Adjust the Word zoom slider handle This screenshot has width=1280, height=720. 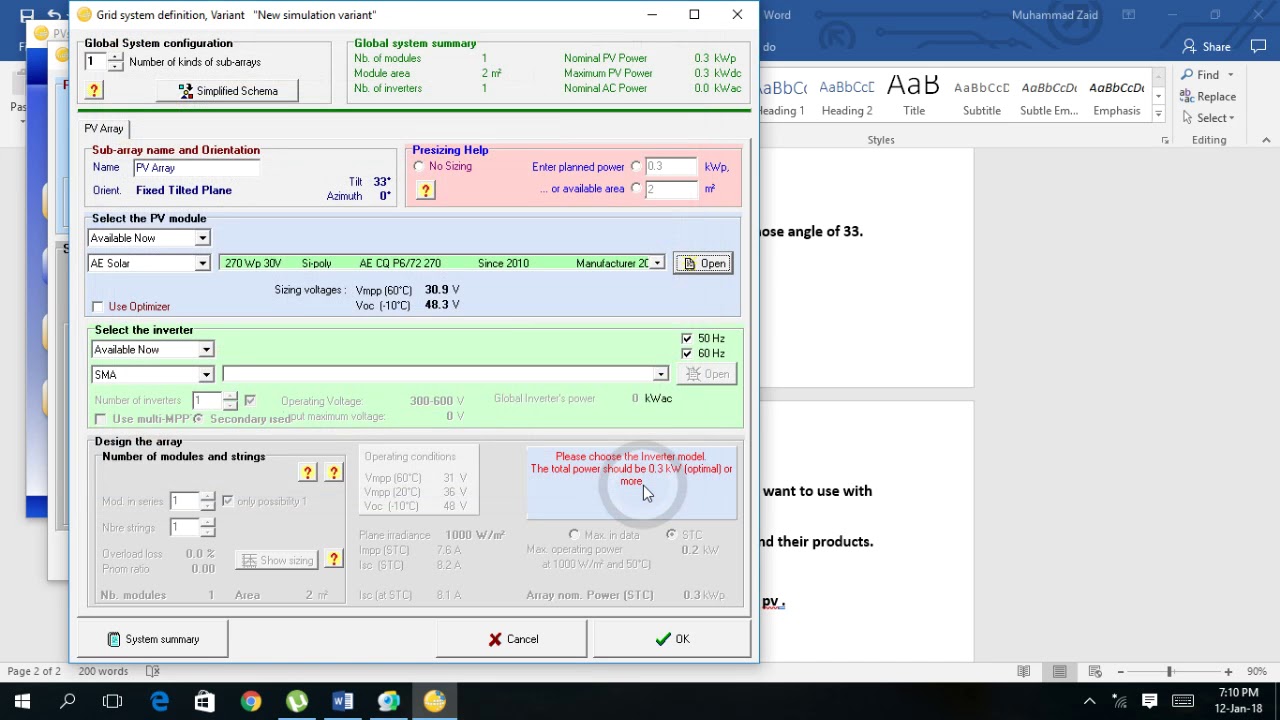pos(1169,671)
